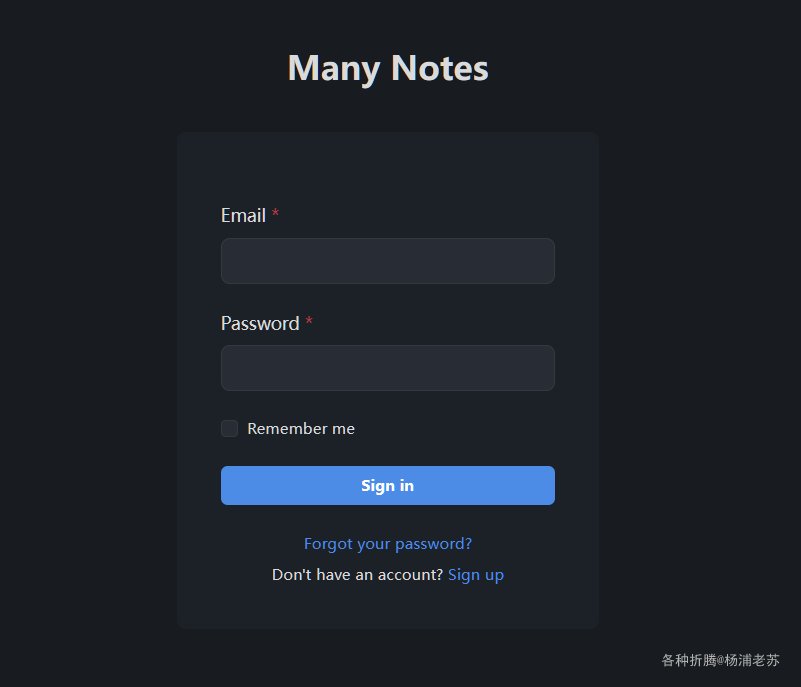Click the word Notes in the title
This screenshot has height=687, width=801.
440,68
